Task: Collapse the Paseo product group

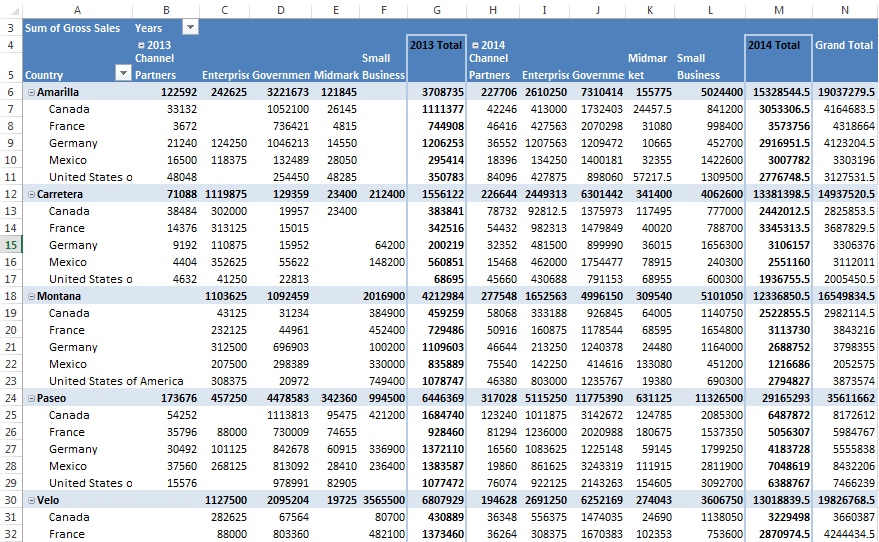Action: tap(31, 399)
